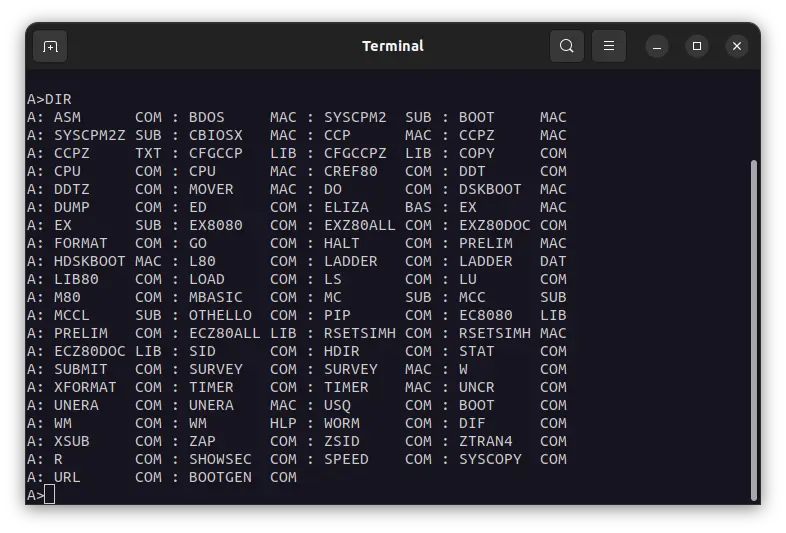Click the terminal vertical scrollbar
786x533 pixels.
tap(753, 330)
